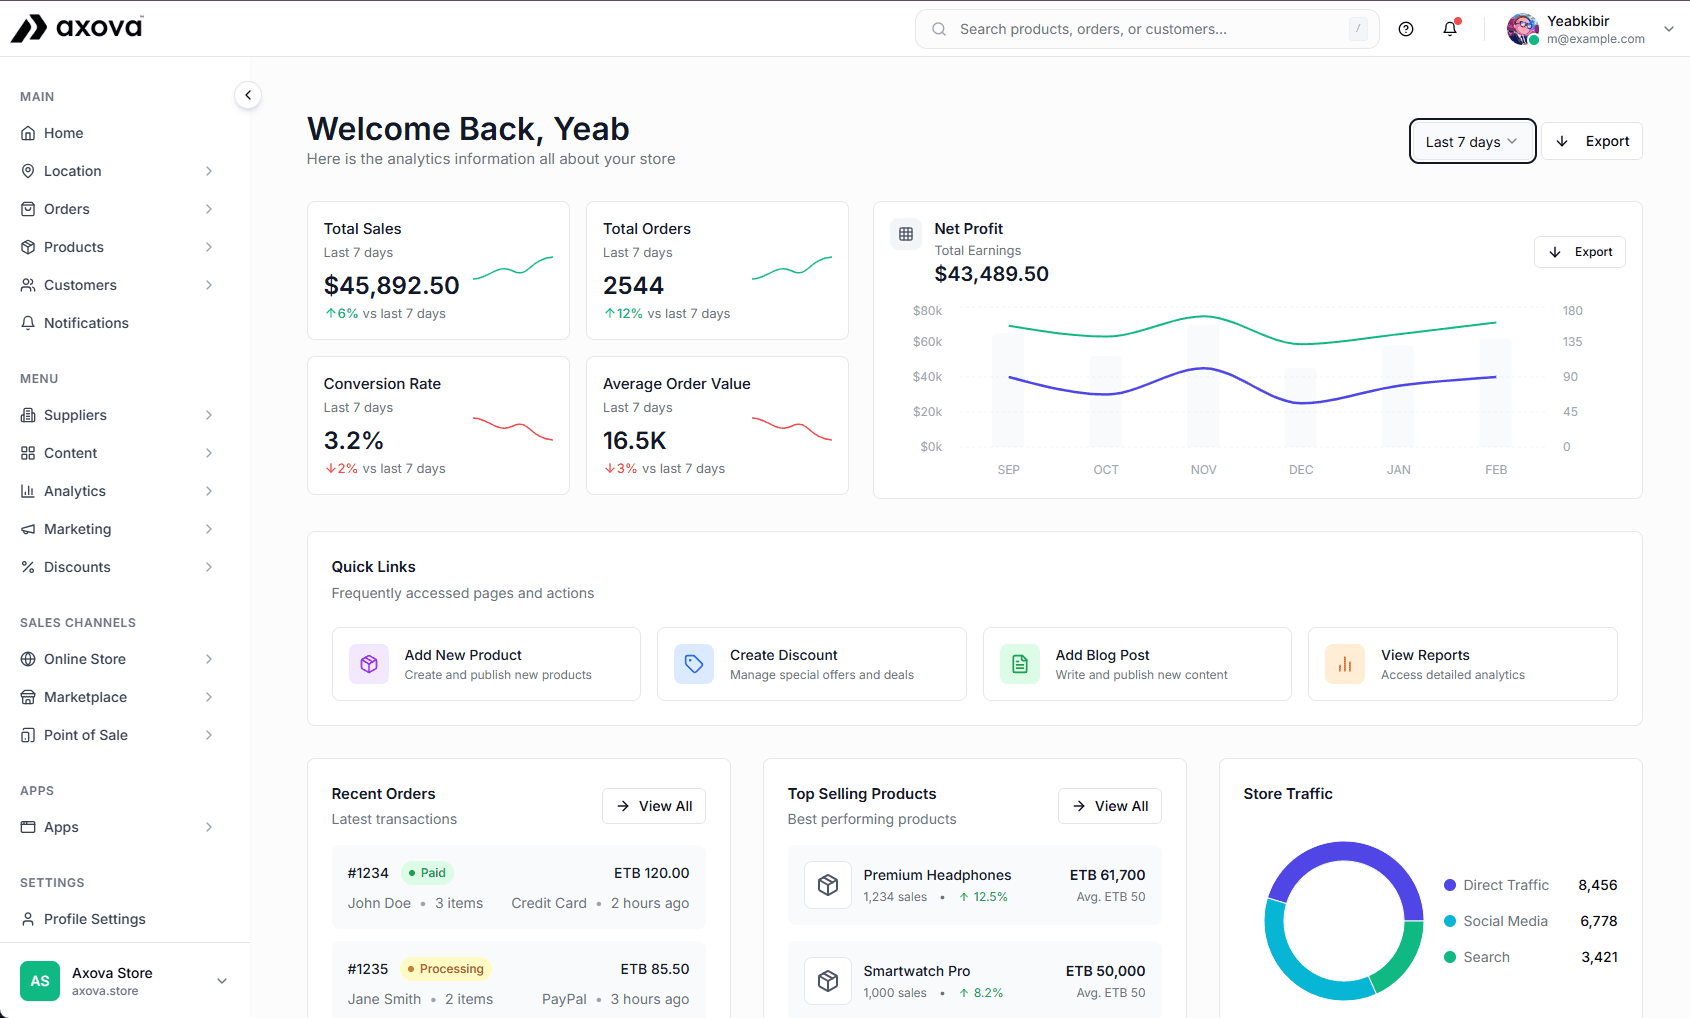The height and width of the screenshot is (1018, 1690).
Task: Open the Add New Product quick link icon
Action: (x=369, y=664)
